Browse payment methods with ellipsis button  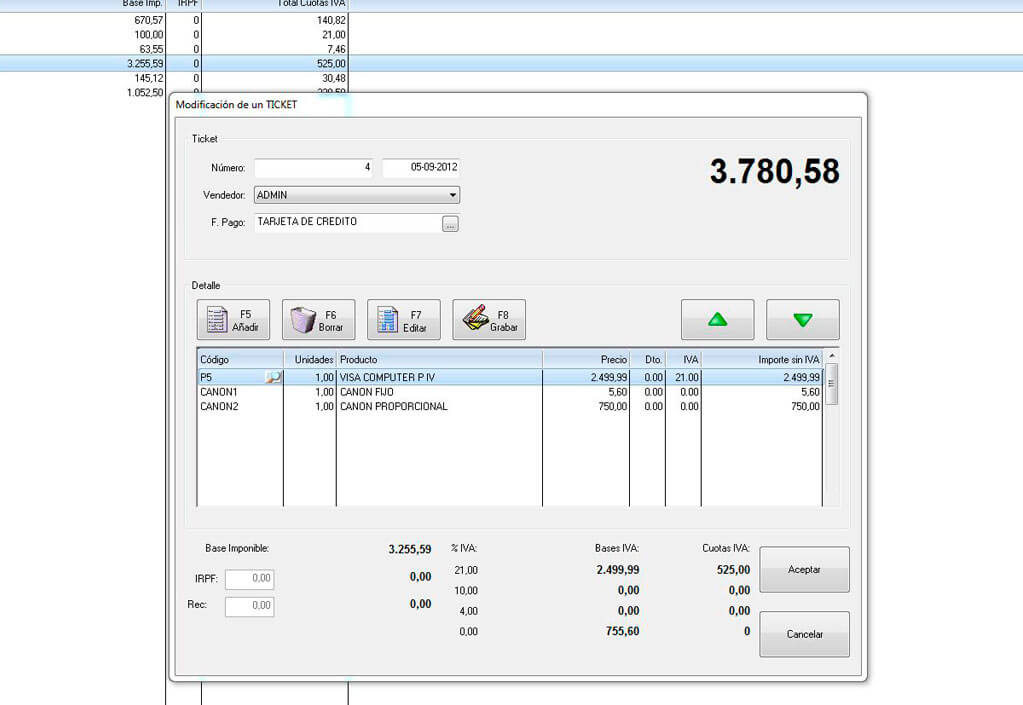point(450,224)
